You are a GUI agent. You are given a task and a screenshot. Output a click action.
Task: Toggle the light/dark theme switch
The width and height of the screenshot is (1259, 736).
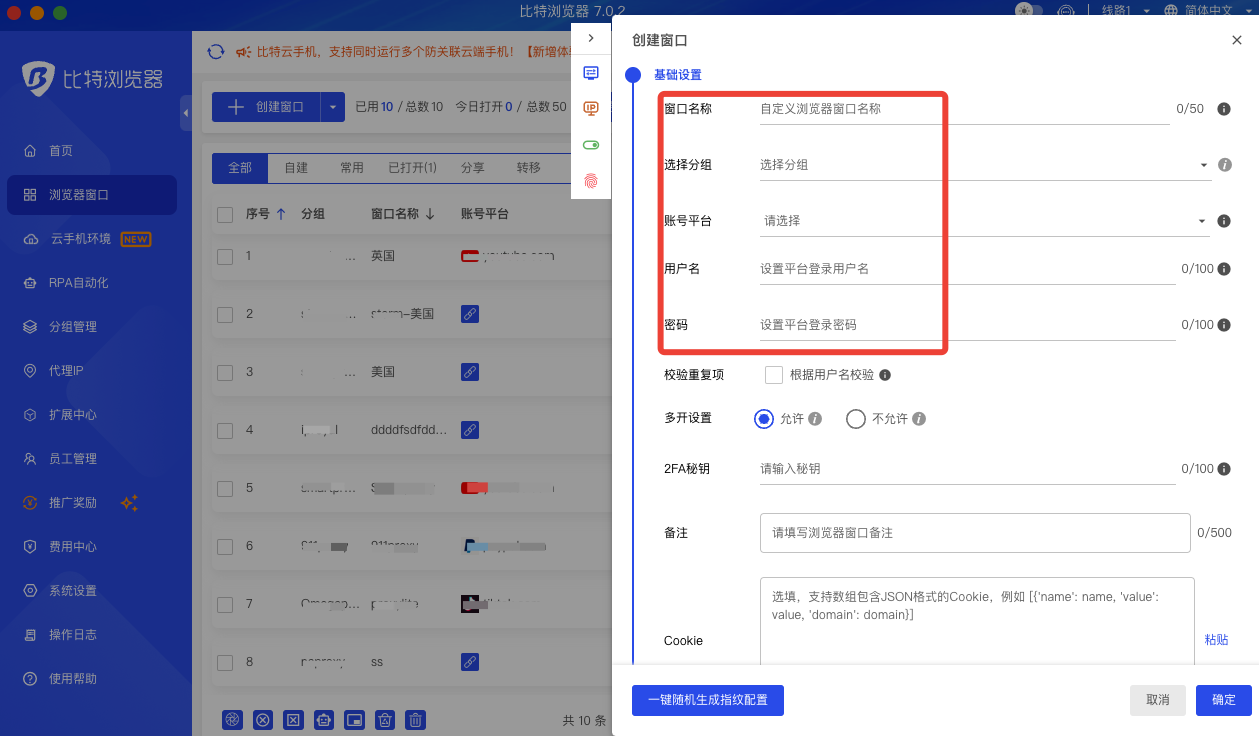coord(1029,11)
